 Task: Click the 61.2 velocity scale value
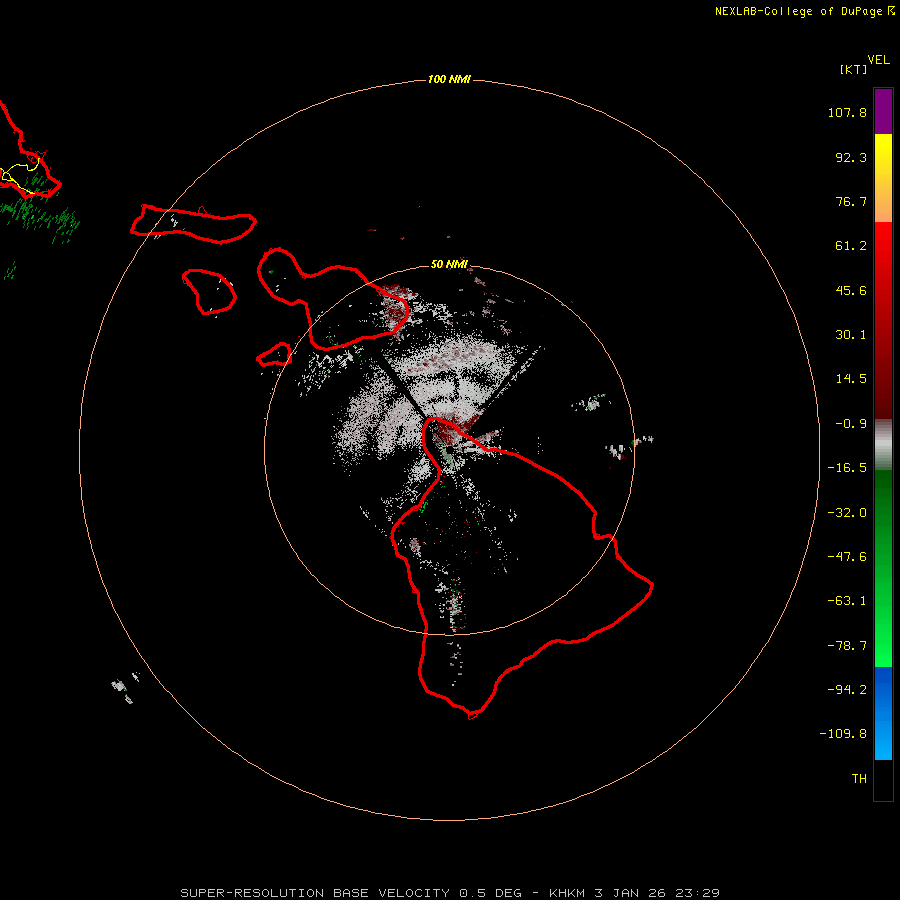(x=851, y=246)
